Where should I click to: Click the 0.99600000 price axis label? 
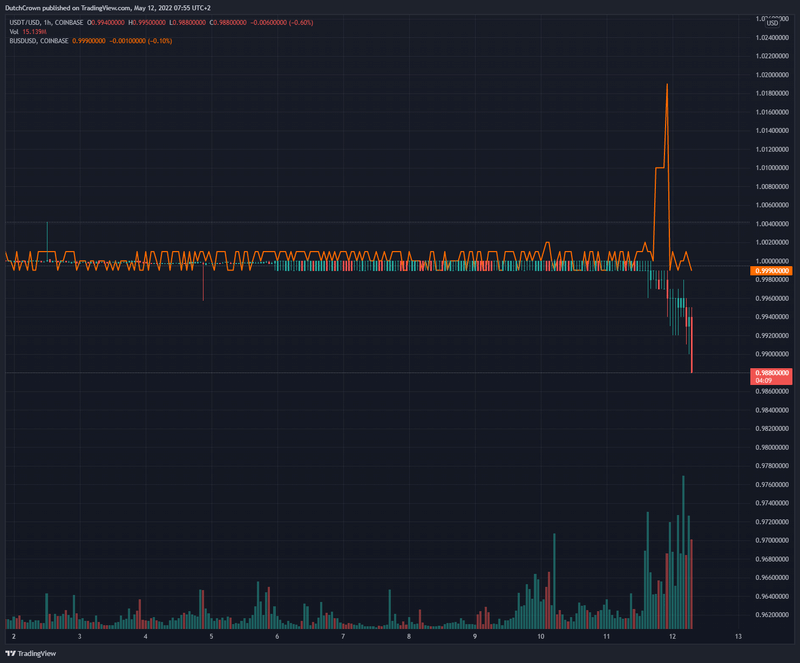click(772, 299)
